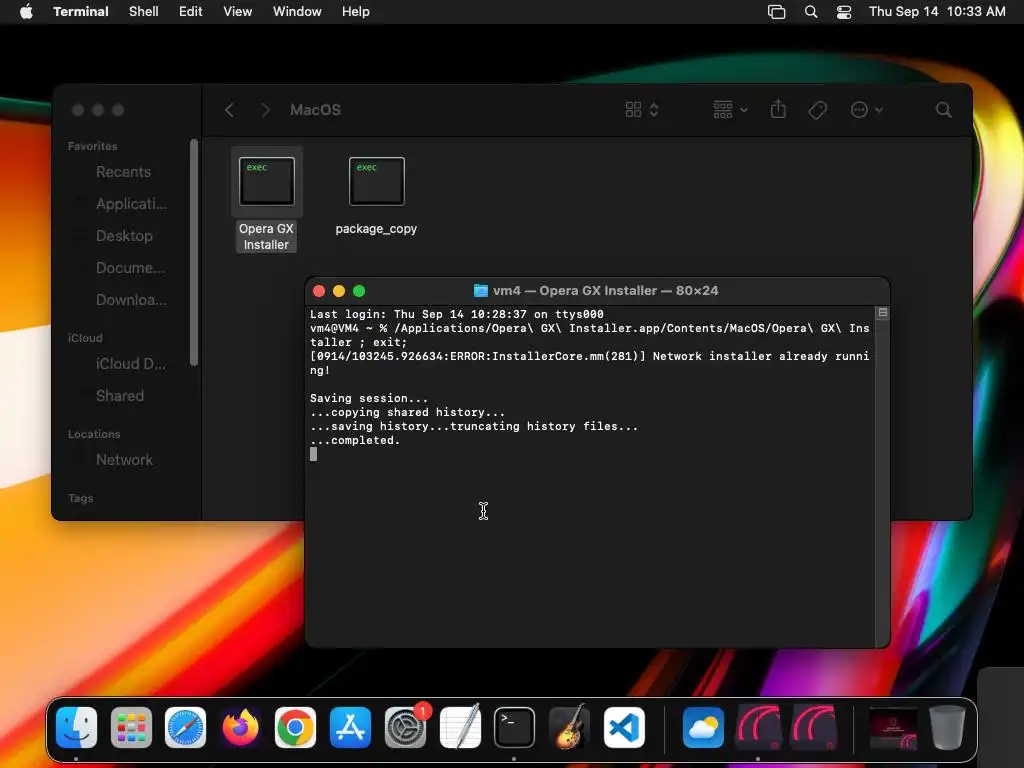Click the Terminal icon in the Dock
The image size is (1024, 768).
[515, 727]
